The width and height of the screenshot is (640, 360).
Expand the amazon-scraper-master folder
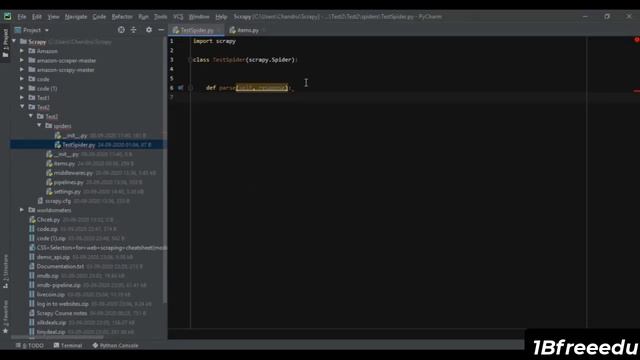pyautogui.click(x=22, y=60)
